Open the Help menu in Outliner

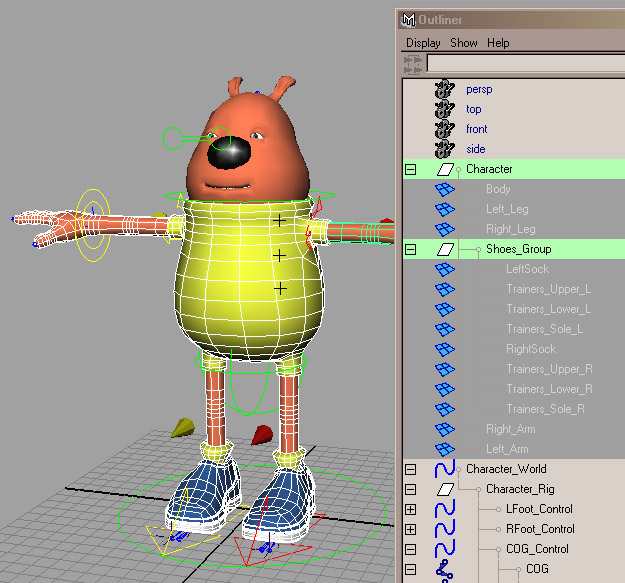coord(498,43)
